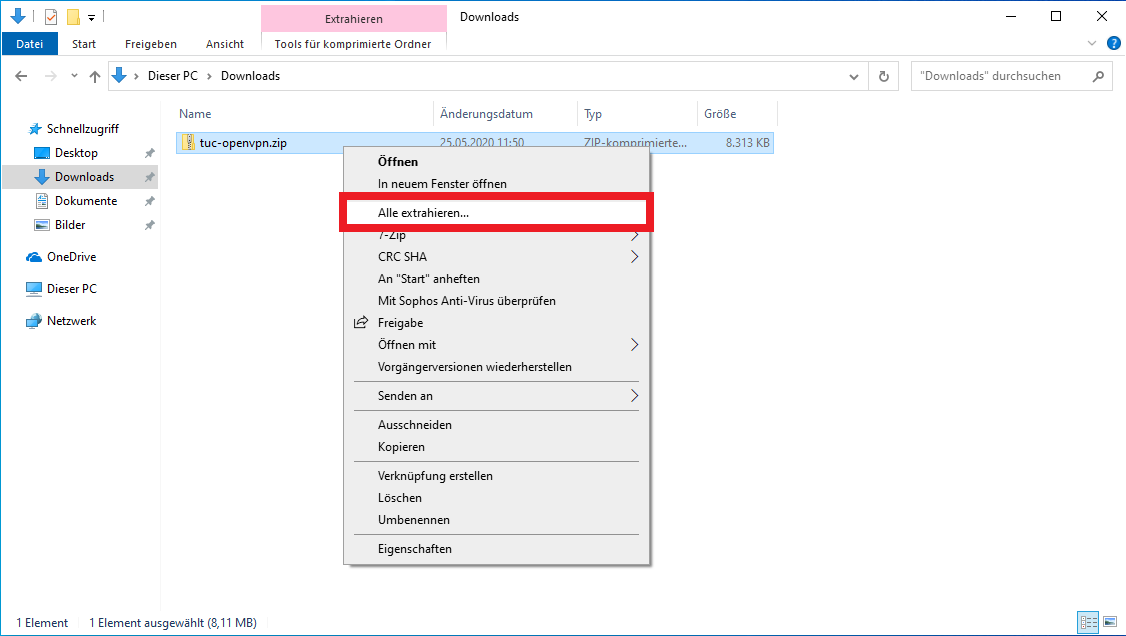Expand the ribbon with the chevron
The height and width of the screenshot is (636, 1126).
pos(1092,44)
